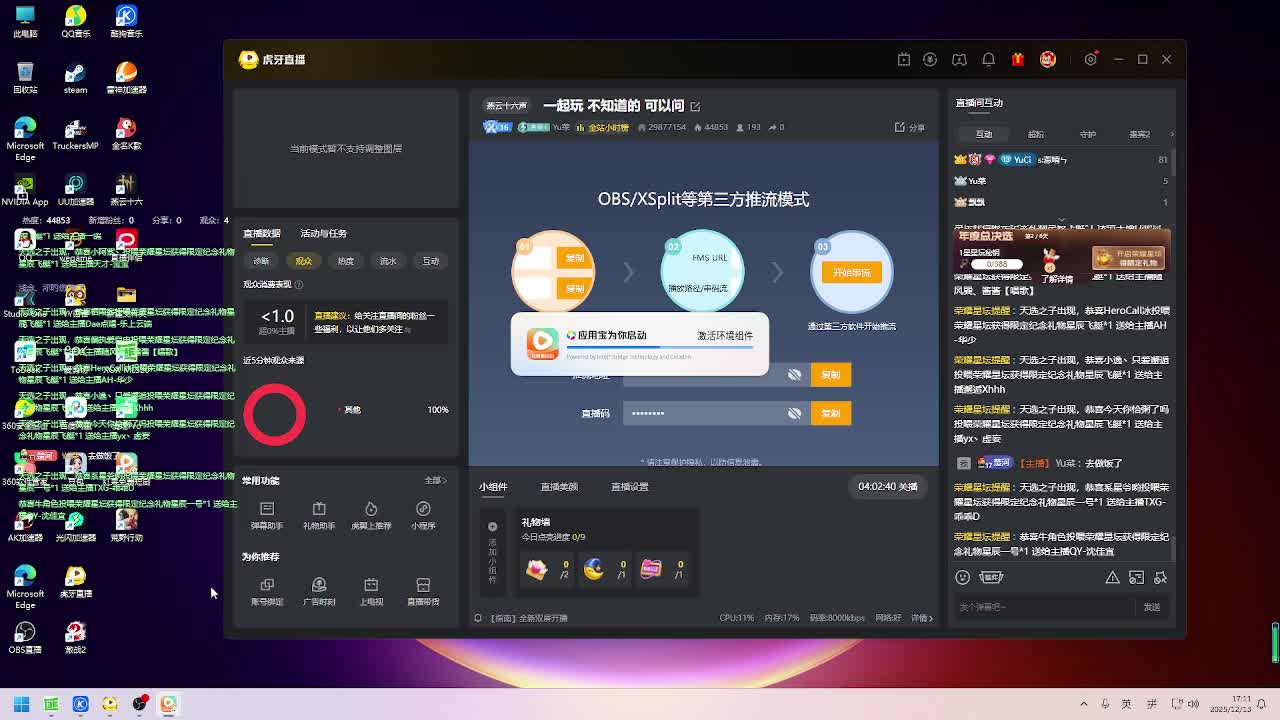
Task: Click the 开始串流 start streaming button
Action: [851, 272]
